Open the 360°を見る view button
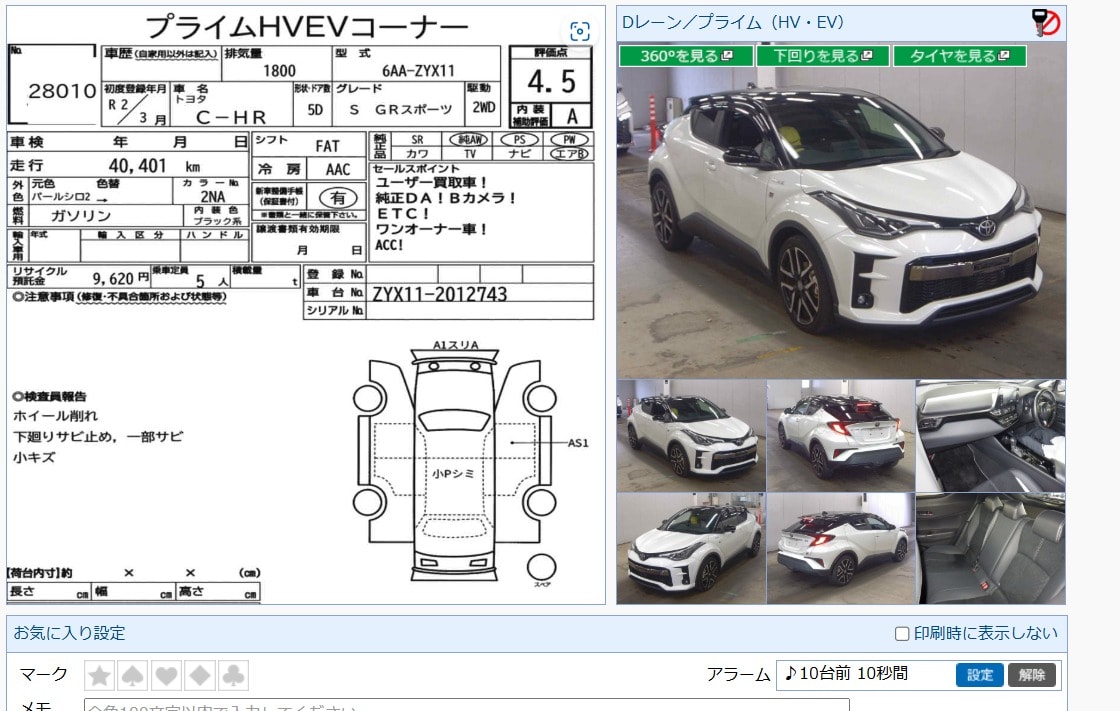The image size is (1120, 711). (686, 56)
